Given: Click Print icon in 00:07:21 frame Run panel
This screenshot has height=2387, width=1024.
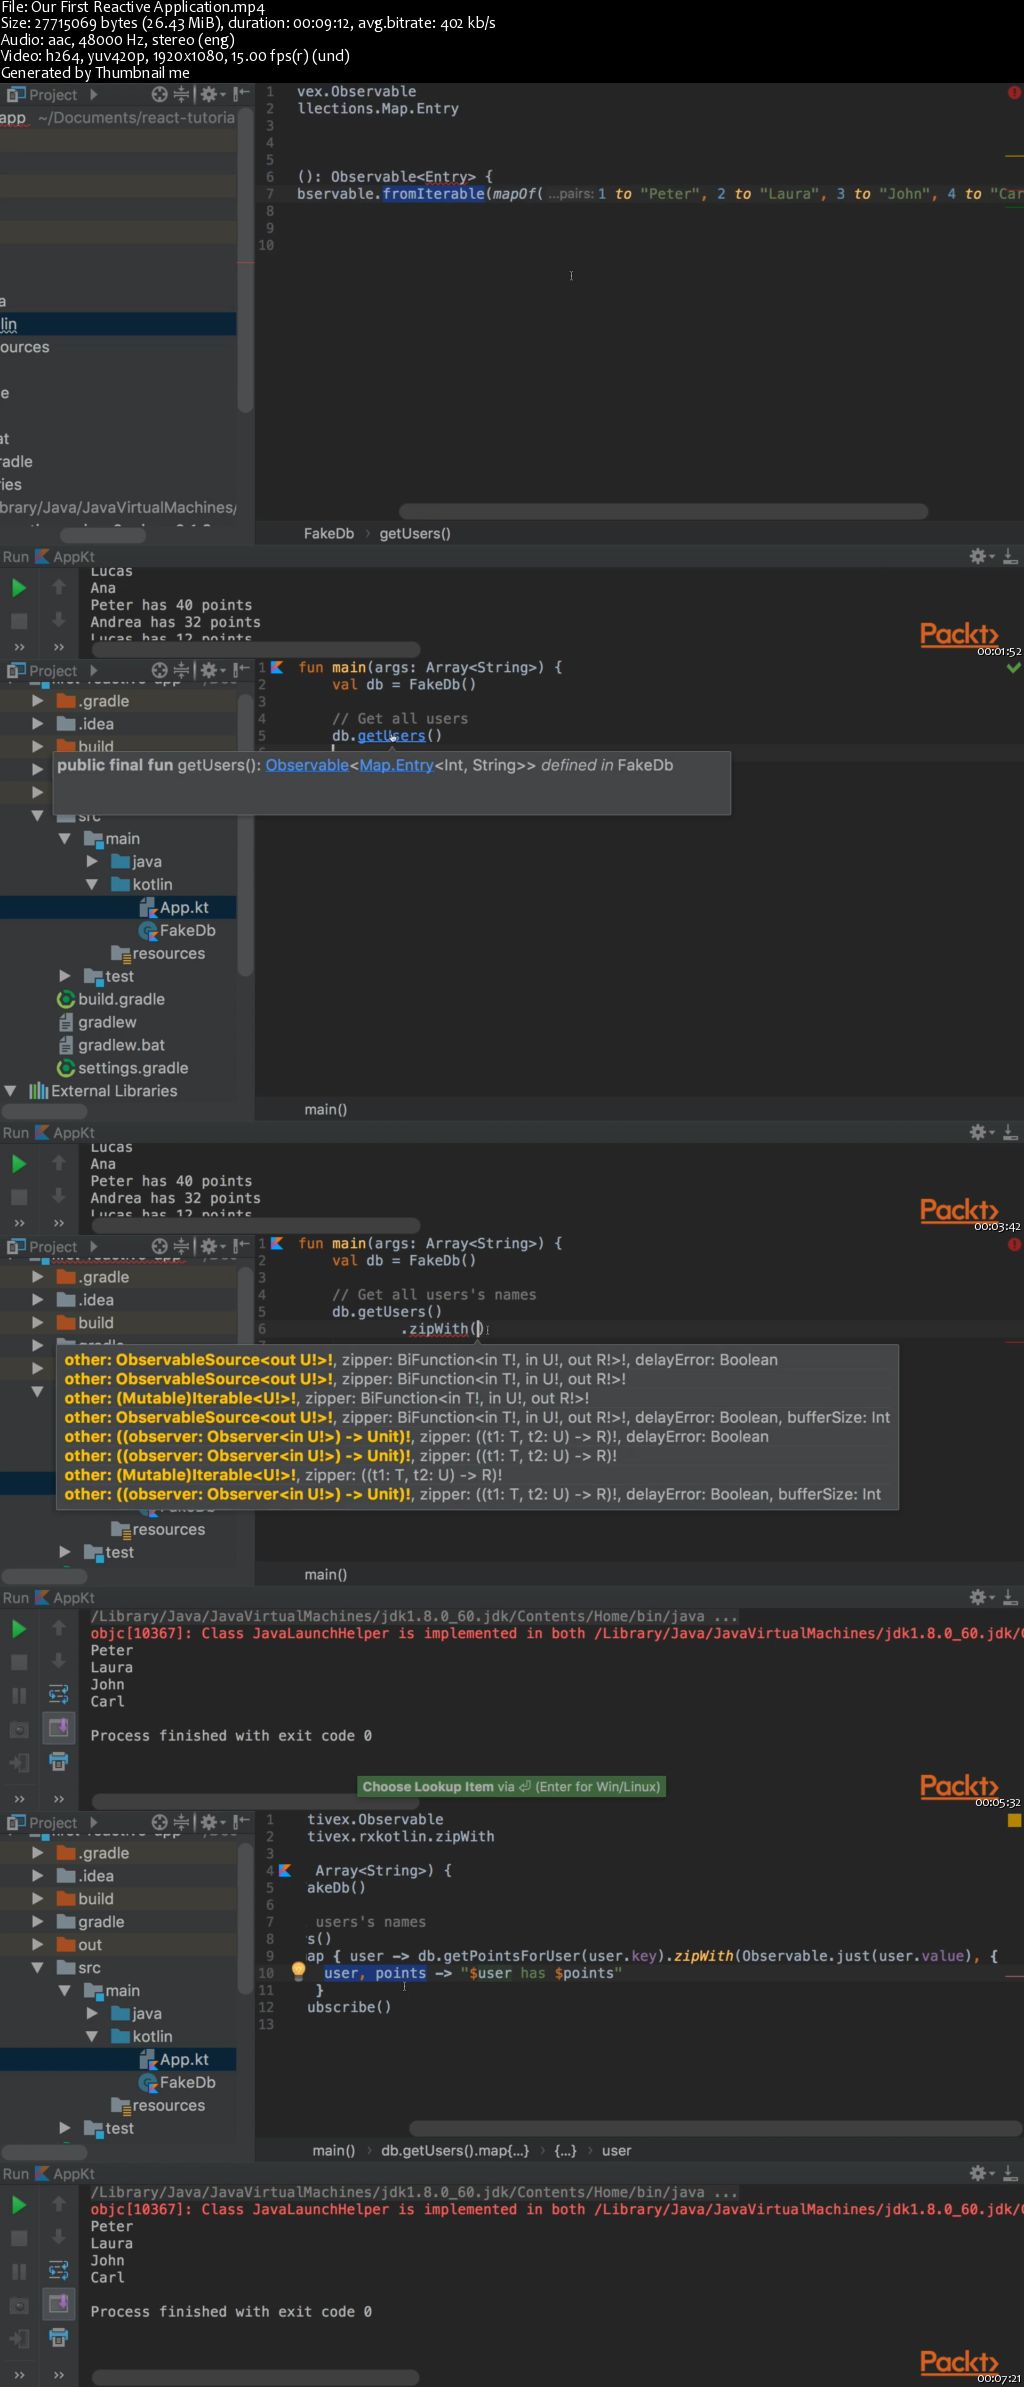Looking at the screenshot, I should [59, 2338].
